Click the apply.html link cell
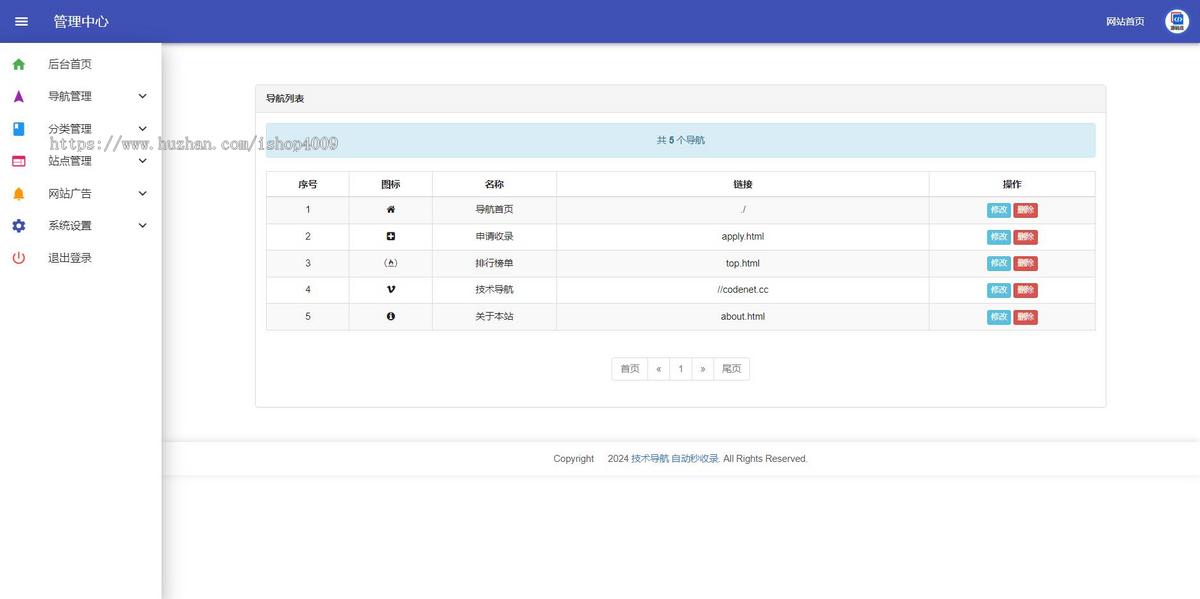Image resolution: width=1200 pixels, height=599 pixels. point(743,237)
